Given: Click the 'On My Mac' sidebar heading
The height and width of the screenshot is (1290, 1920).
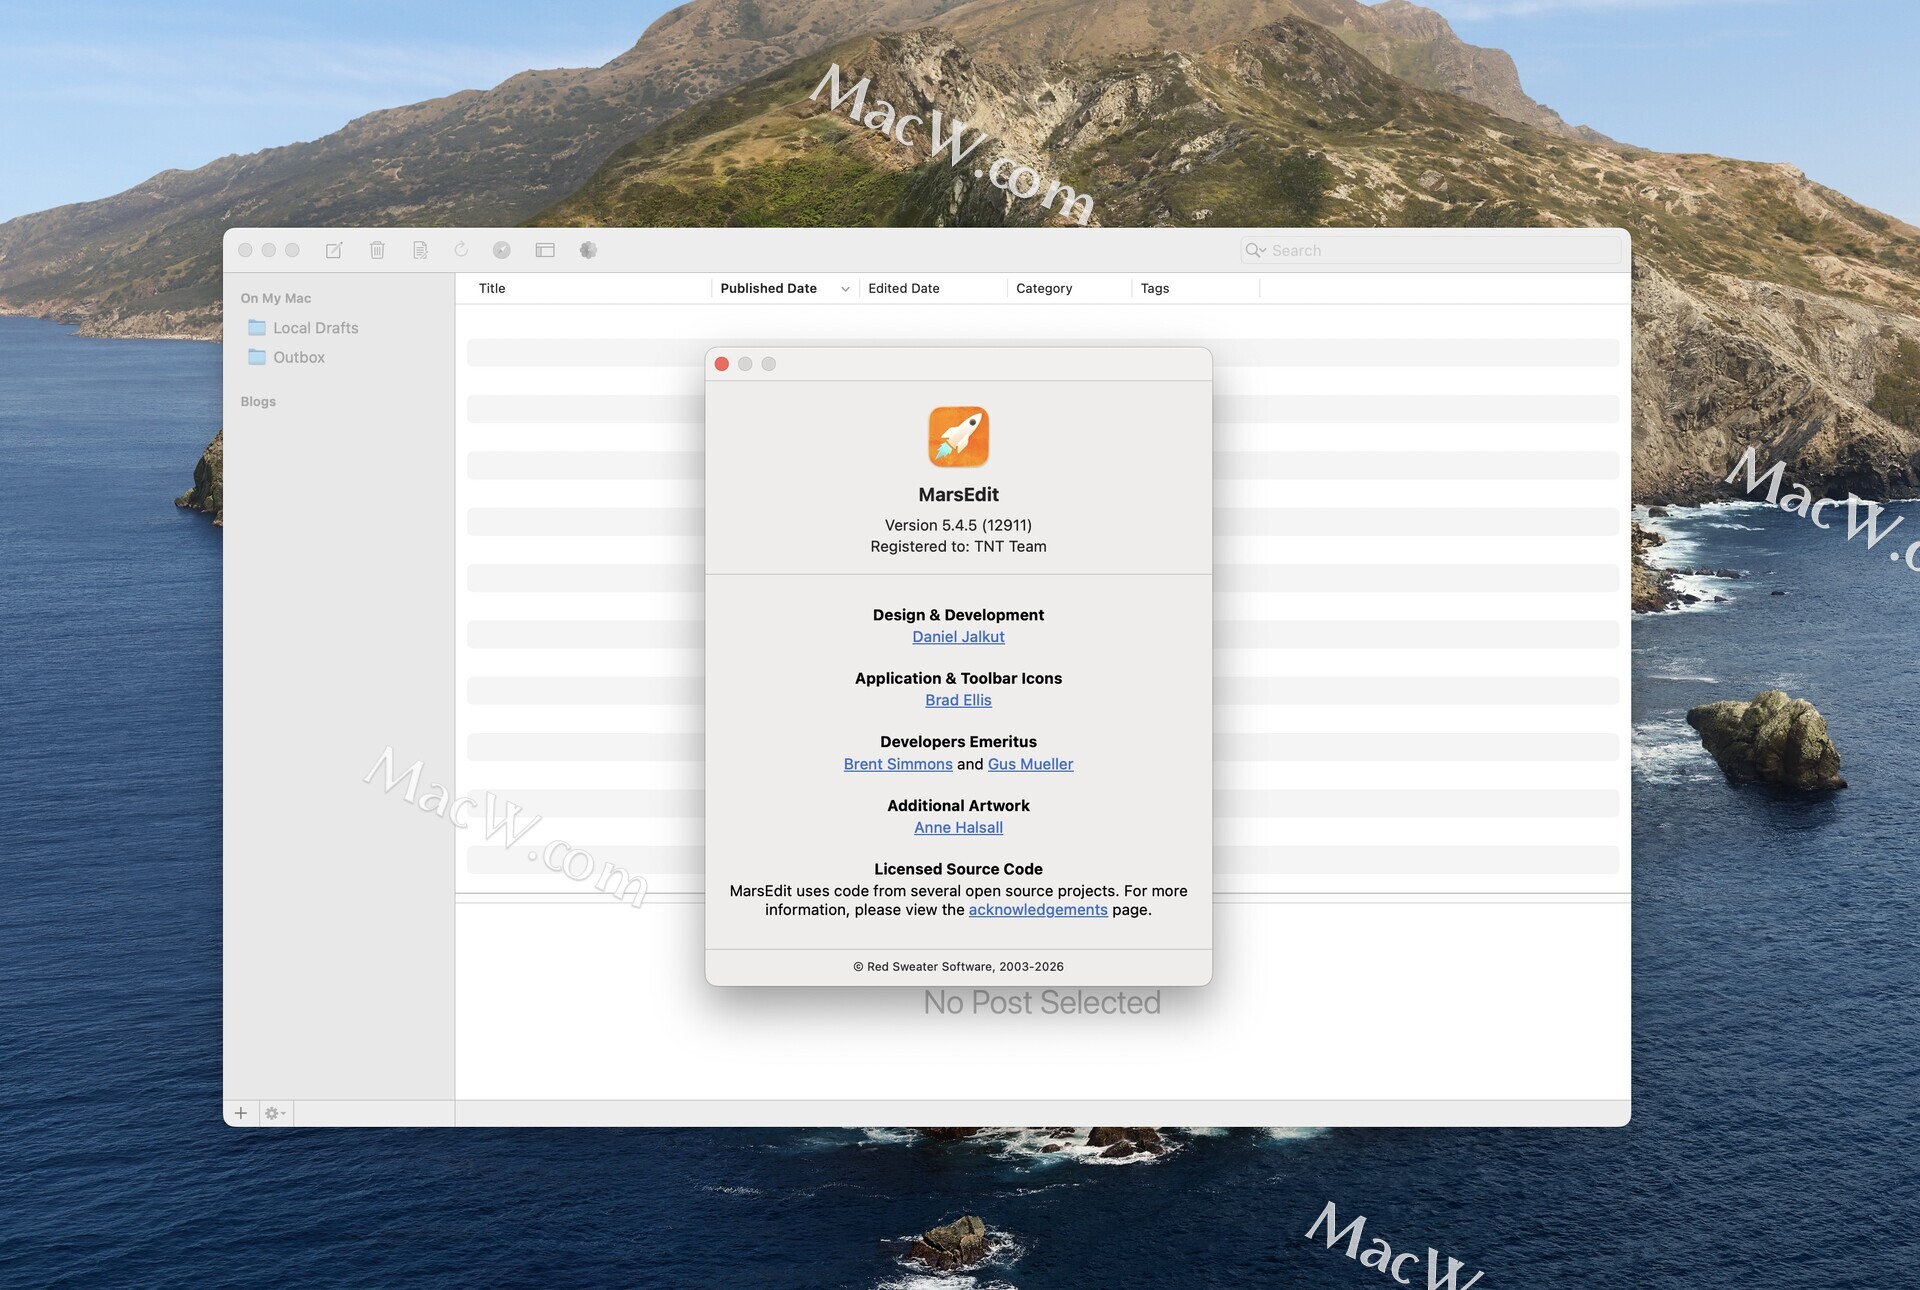Looking at the screenshot, I should pyautogui.click(x=276, y=298).
